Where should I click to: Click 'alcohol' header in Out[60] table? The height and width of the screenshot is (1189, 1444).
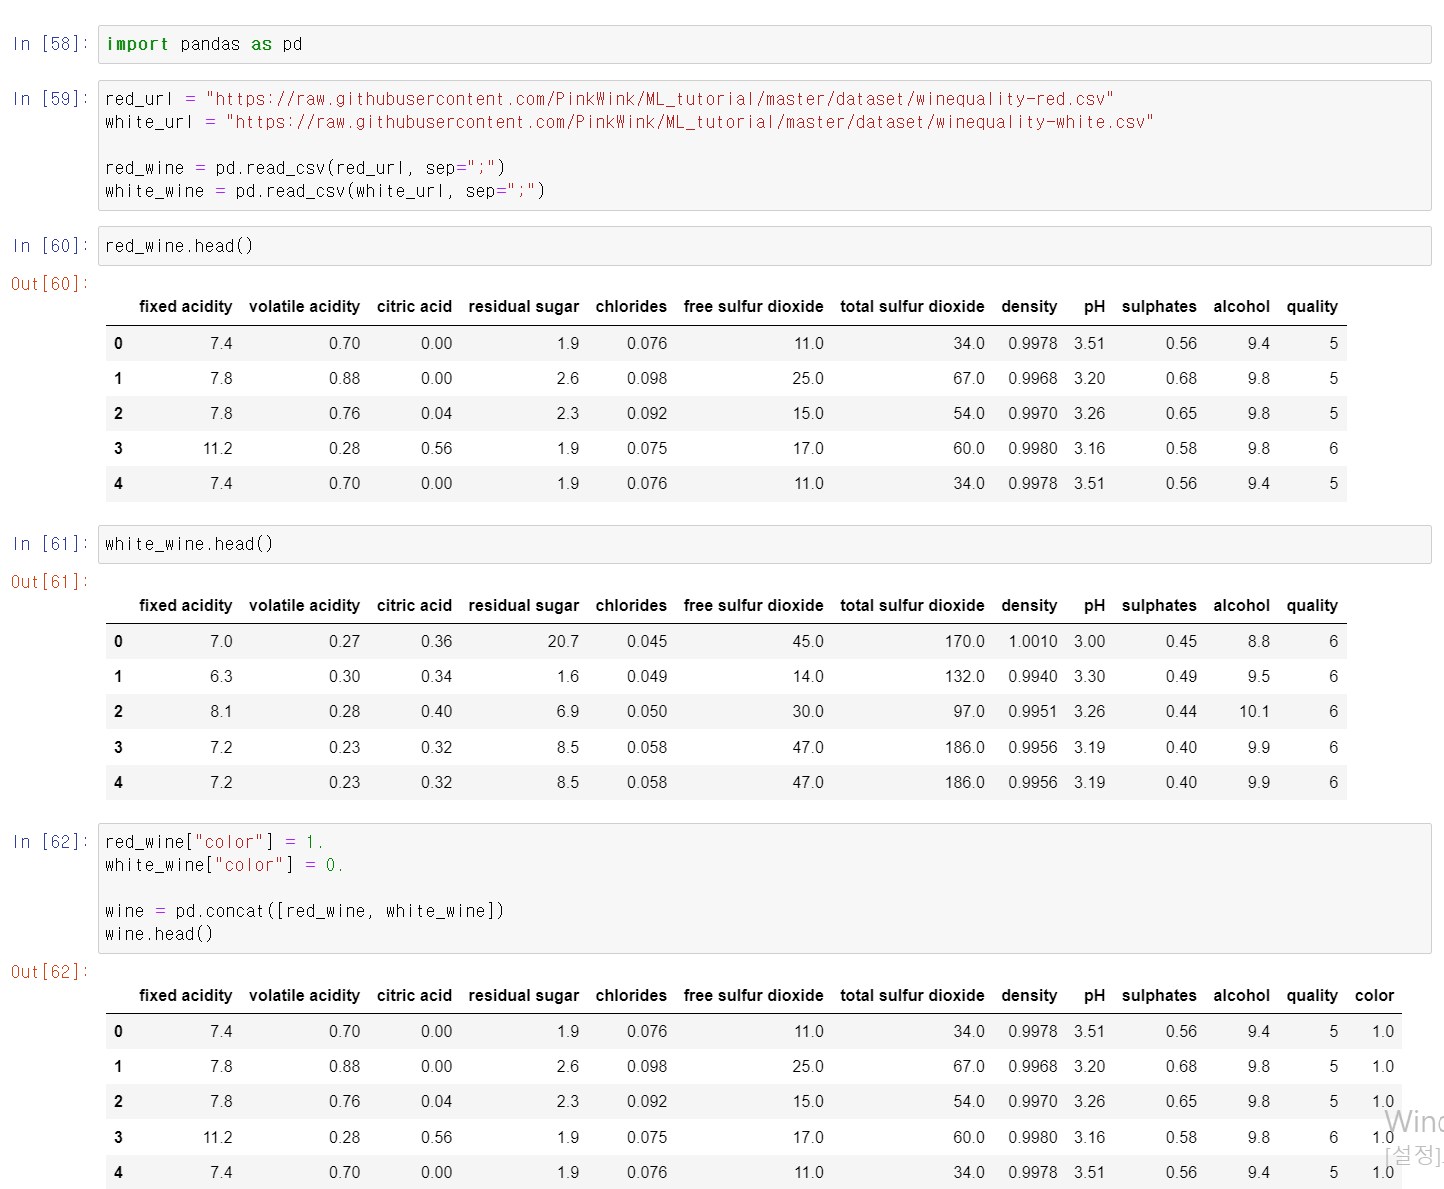[1241, 307]
